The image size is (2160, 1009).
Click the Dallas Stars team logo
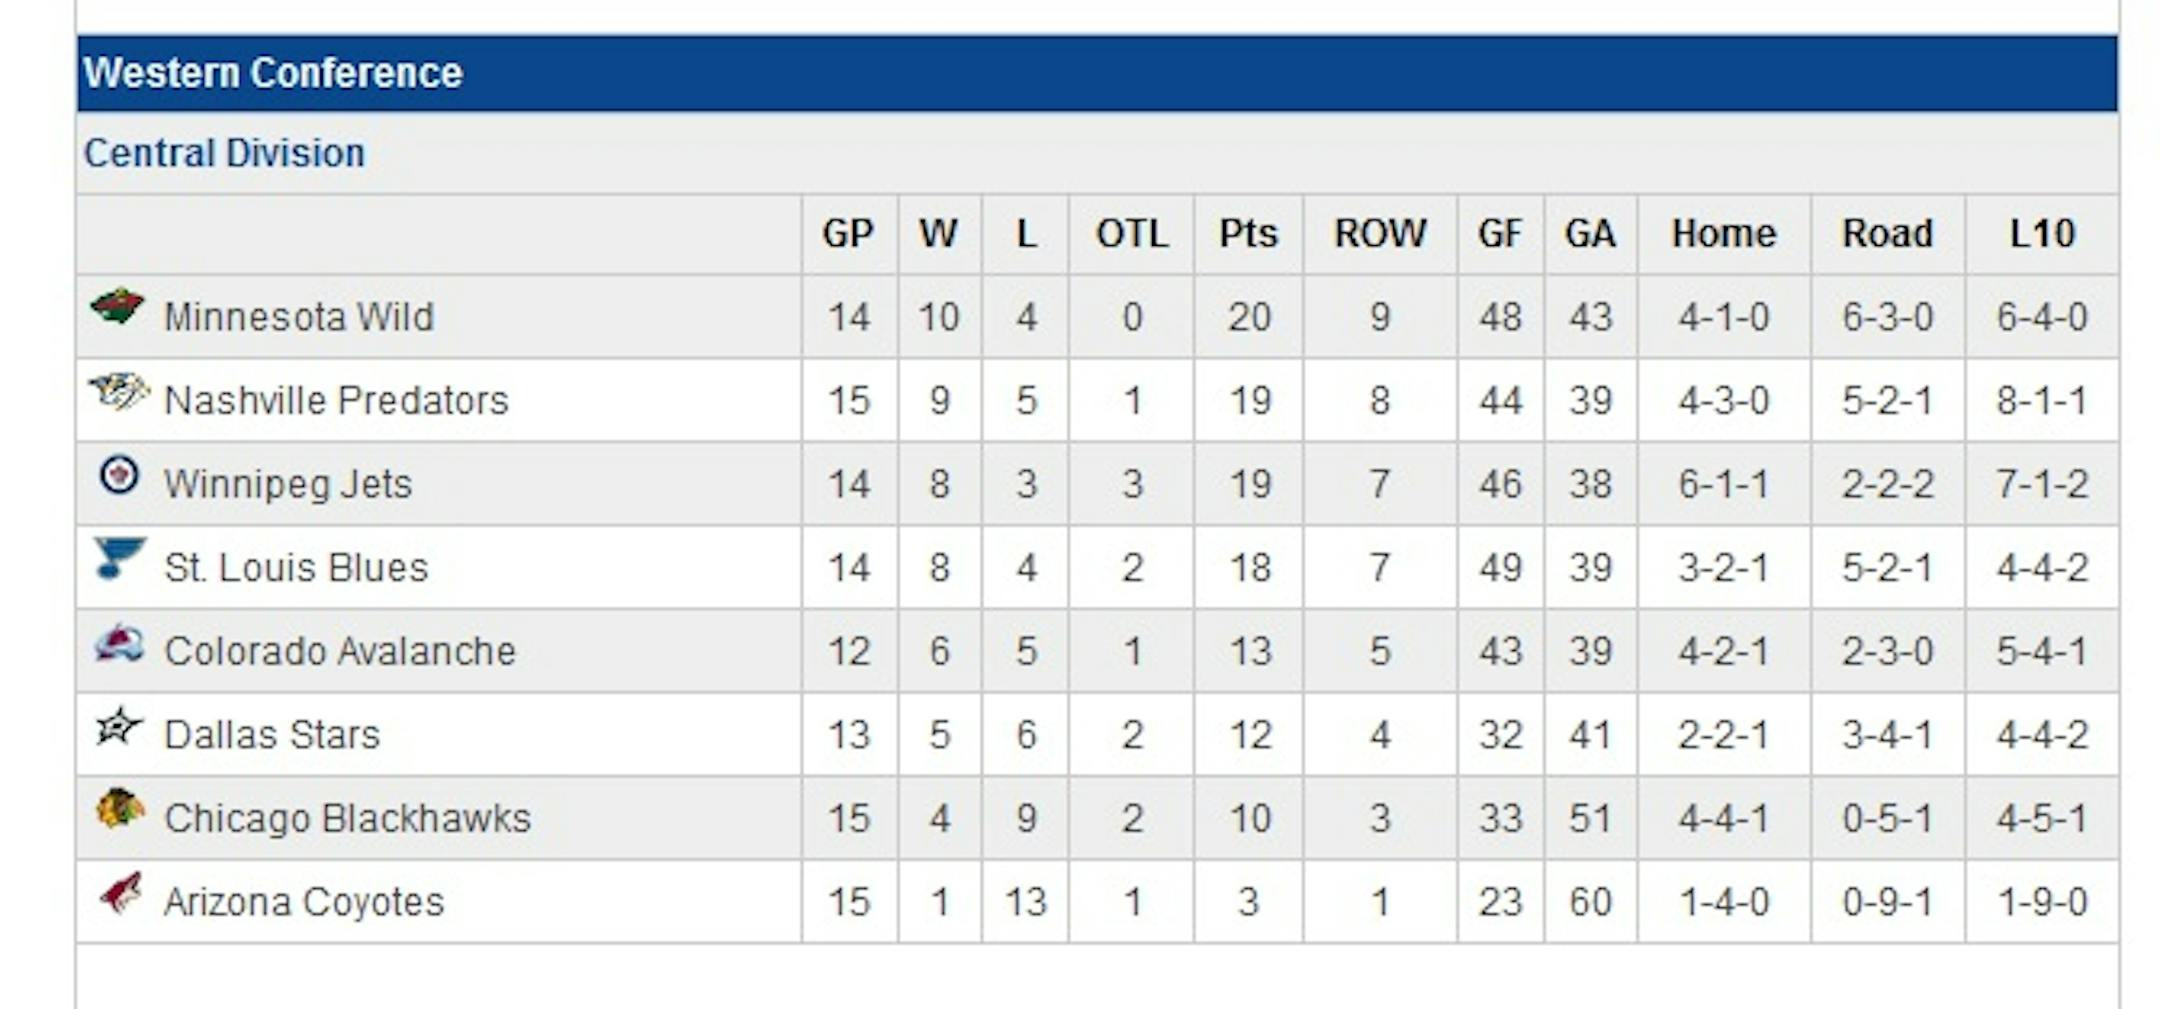tap(119, 726)
